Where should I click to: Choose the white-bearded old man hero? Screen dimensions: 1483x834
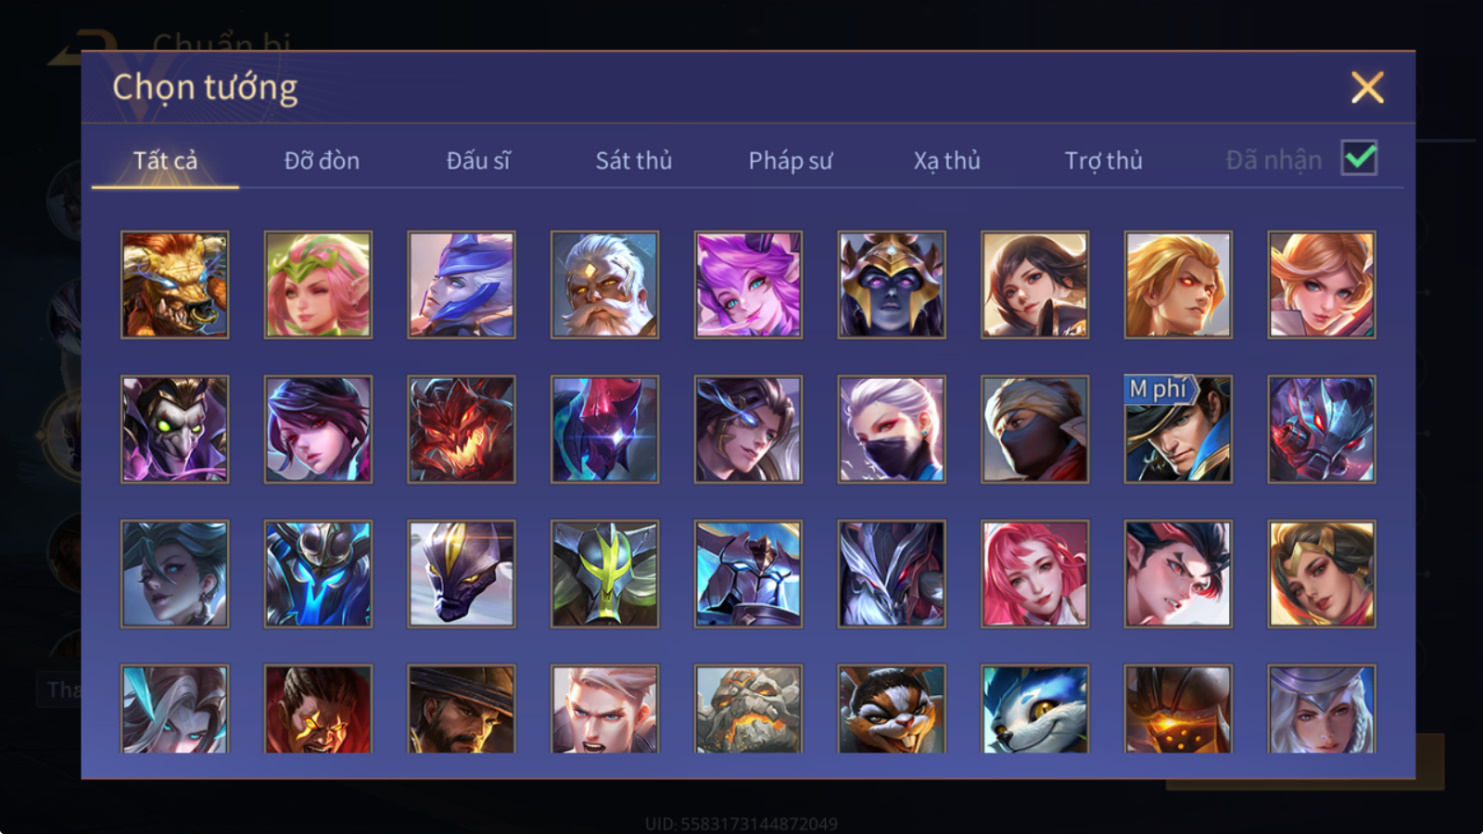click(x=605, y=285)
